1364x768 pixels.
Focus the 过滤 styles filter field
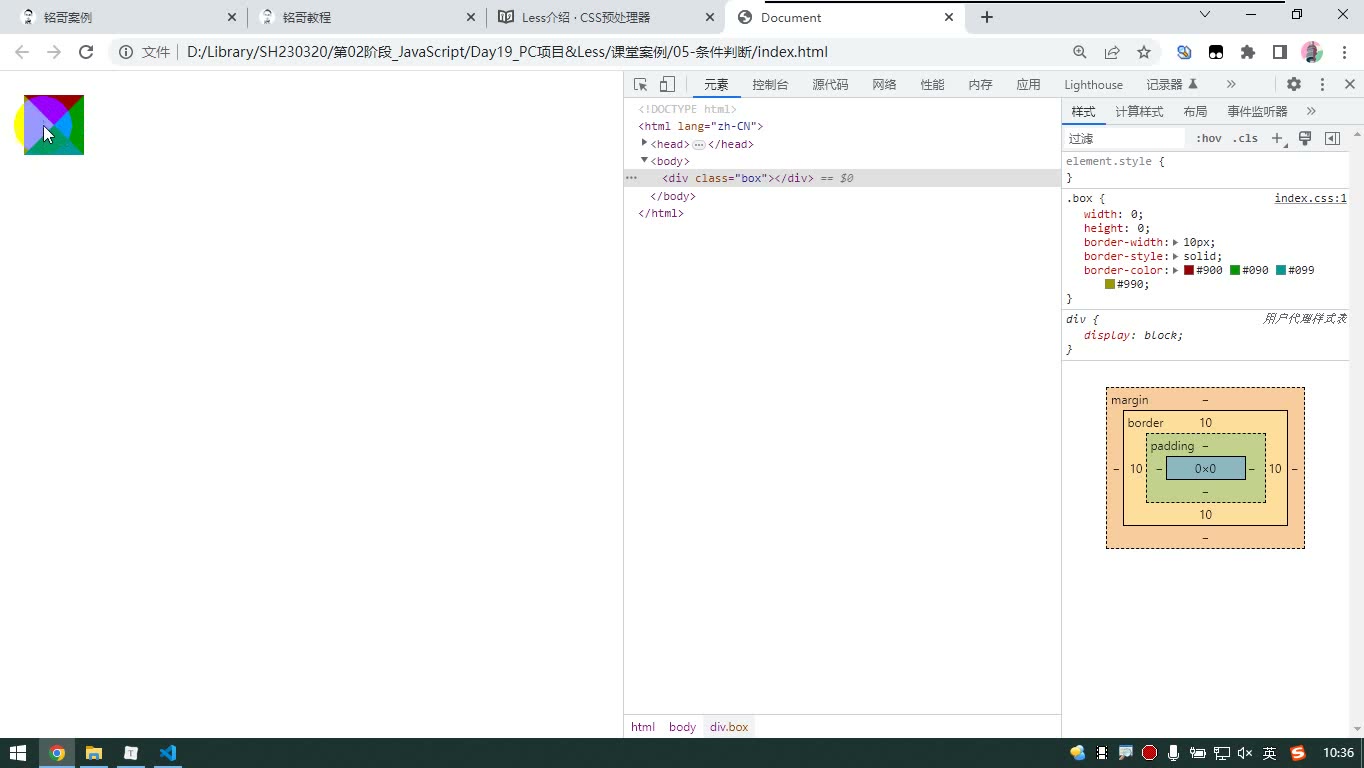(x=1125, y=139)
